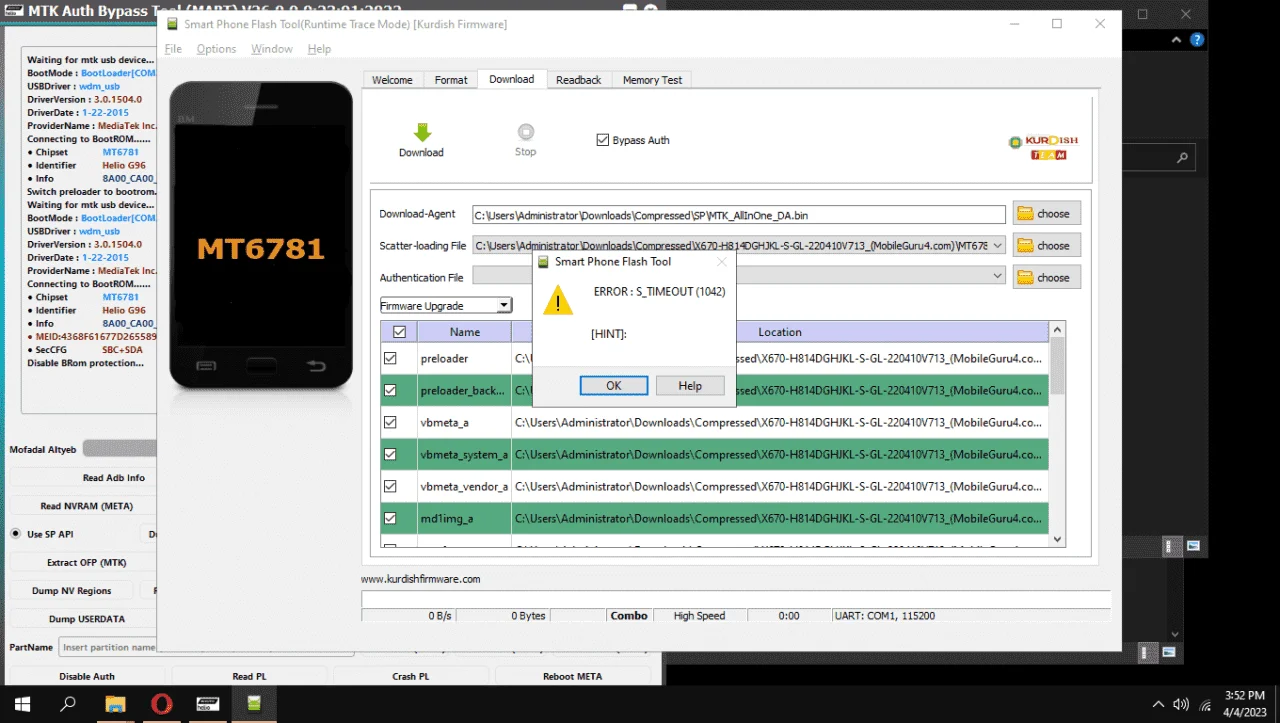1280x723 pixels.
Task: Open taskbar search magnifier
Action: 68,703
